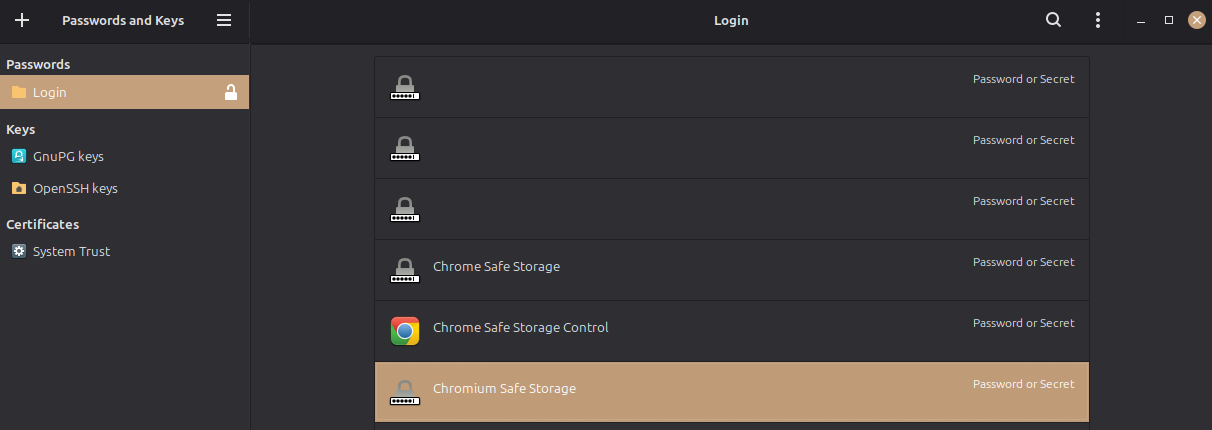Select the OpenSSH keys folder icon

tap(18, 188)
